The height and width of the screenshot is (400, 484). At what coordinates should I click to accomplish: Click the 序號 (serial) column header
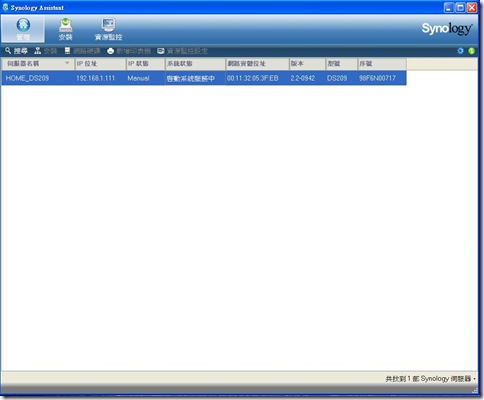click(382, 63)
